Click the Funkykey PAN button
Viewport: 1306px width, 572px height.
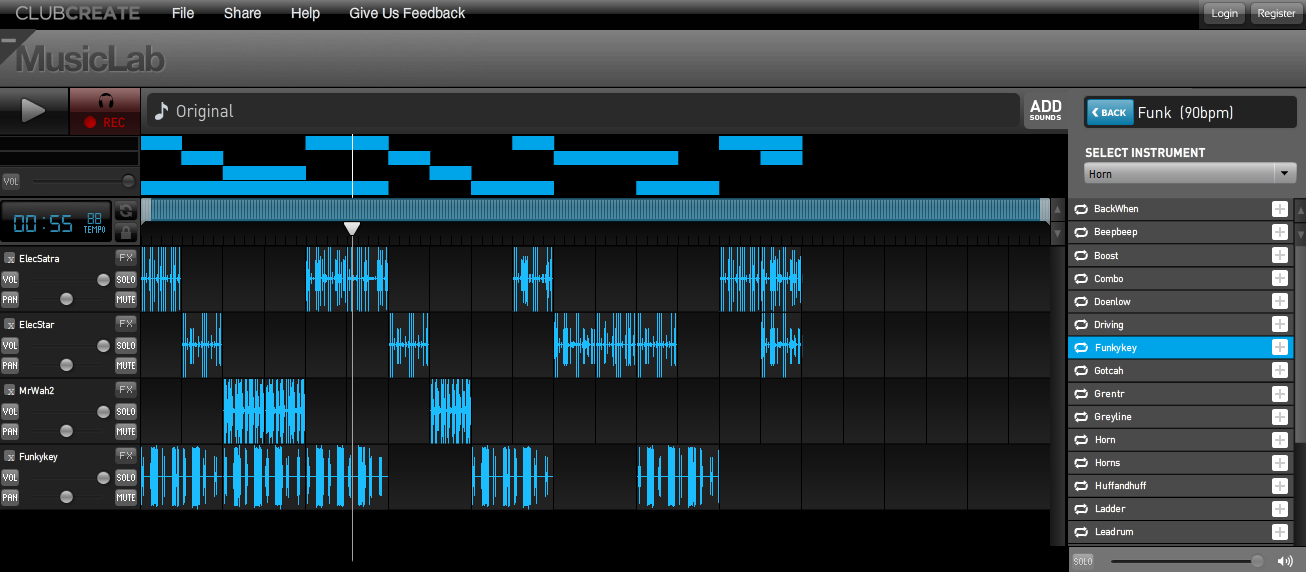click(10, 497)
